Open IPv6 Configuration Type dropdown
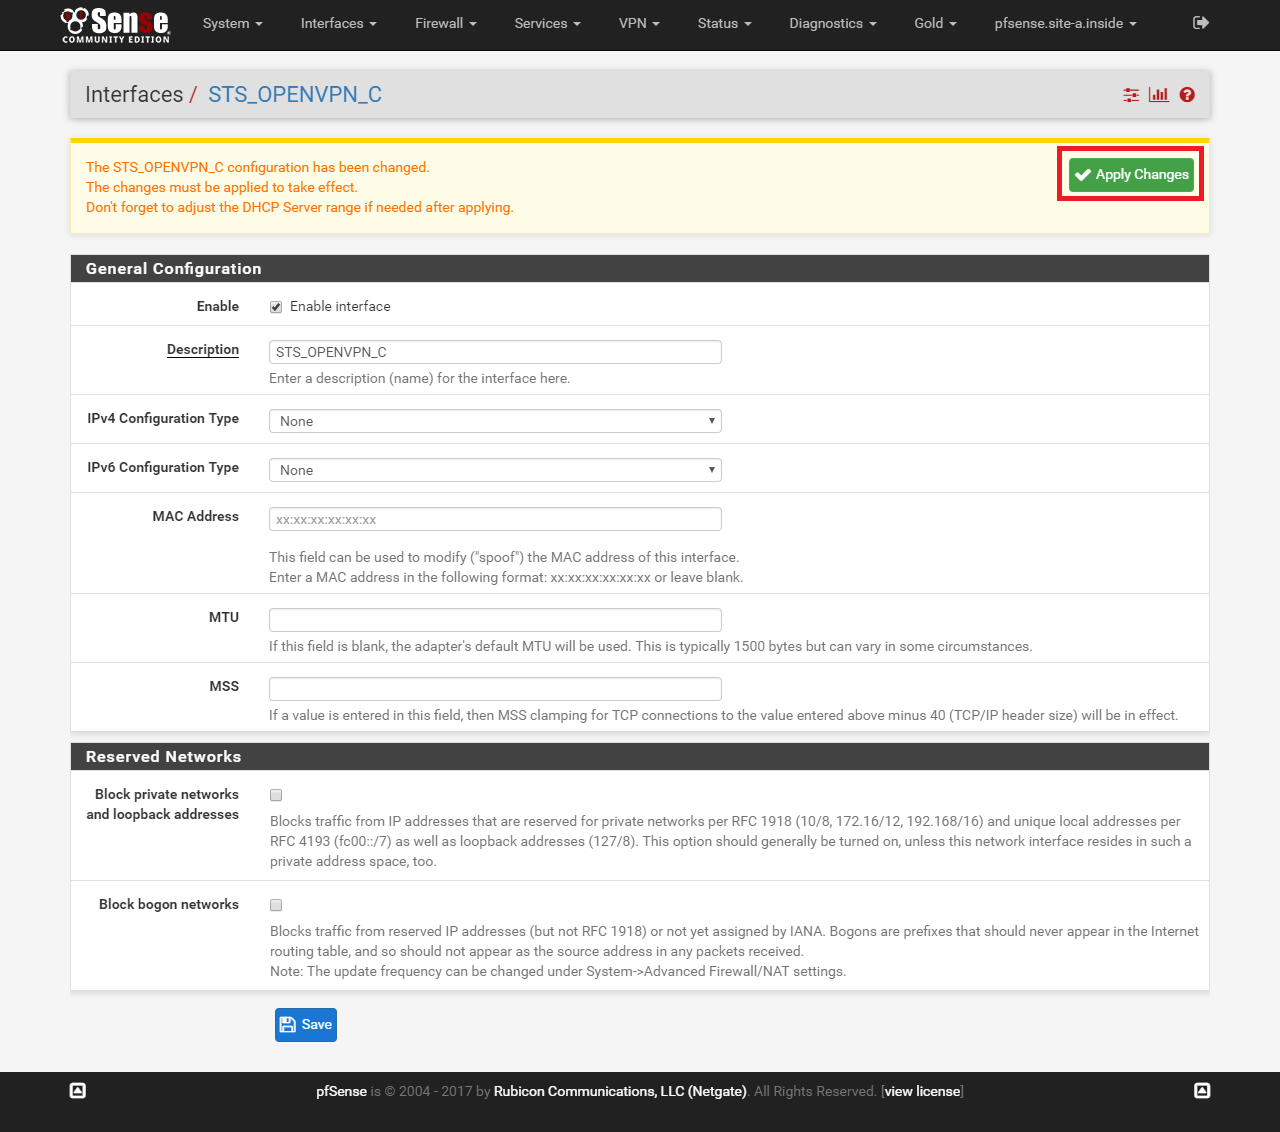The image size is (1280, 1132). point(495,470)
